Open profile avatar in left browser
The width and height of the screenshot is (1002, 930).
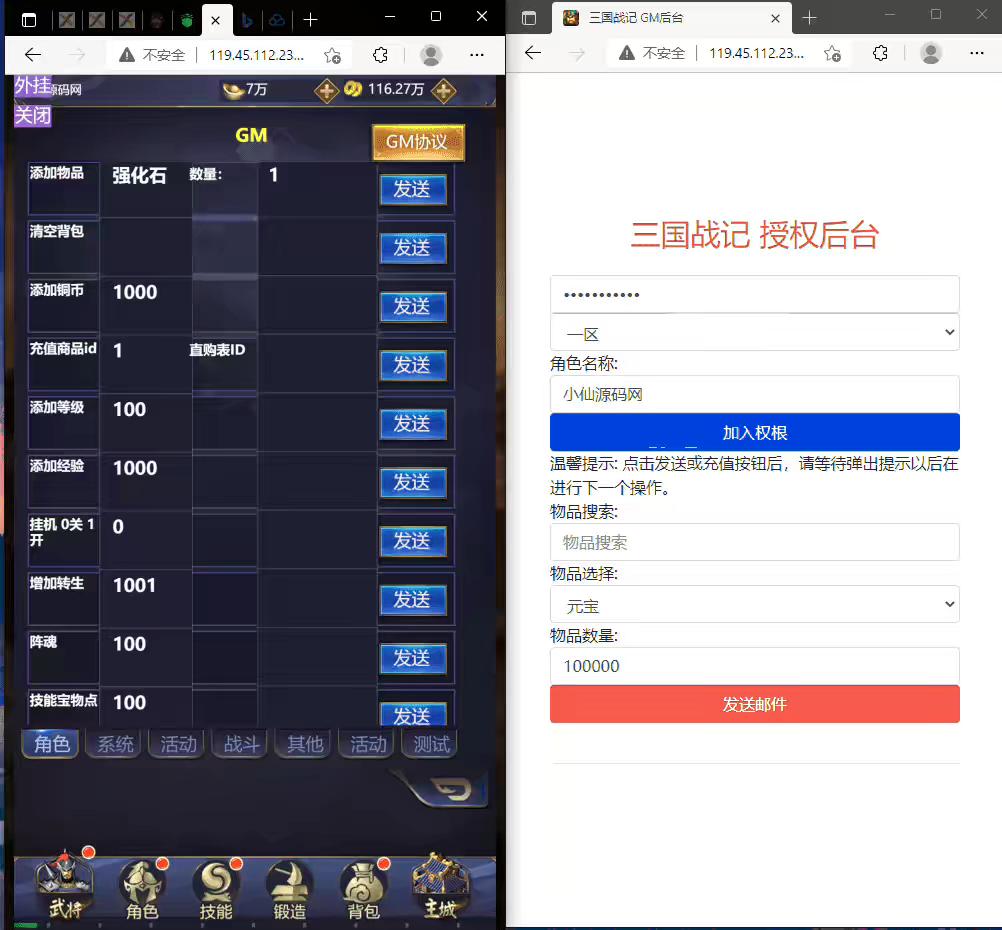431,55
